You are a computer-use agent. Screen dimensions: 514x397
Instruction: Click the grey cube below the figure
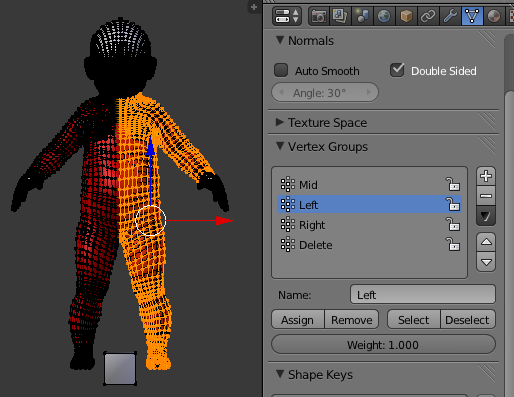click(x=120, y=368)
